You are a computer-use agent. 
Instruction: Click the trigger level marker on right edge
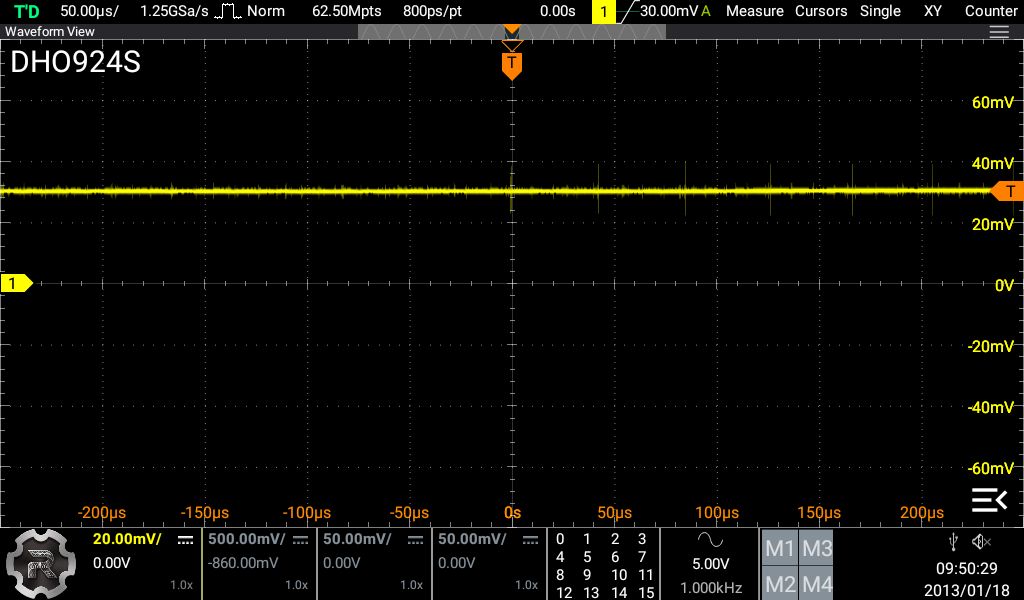pos(1008,191)
